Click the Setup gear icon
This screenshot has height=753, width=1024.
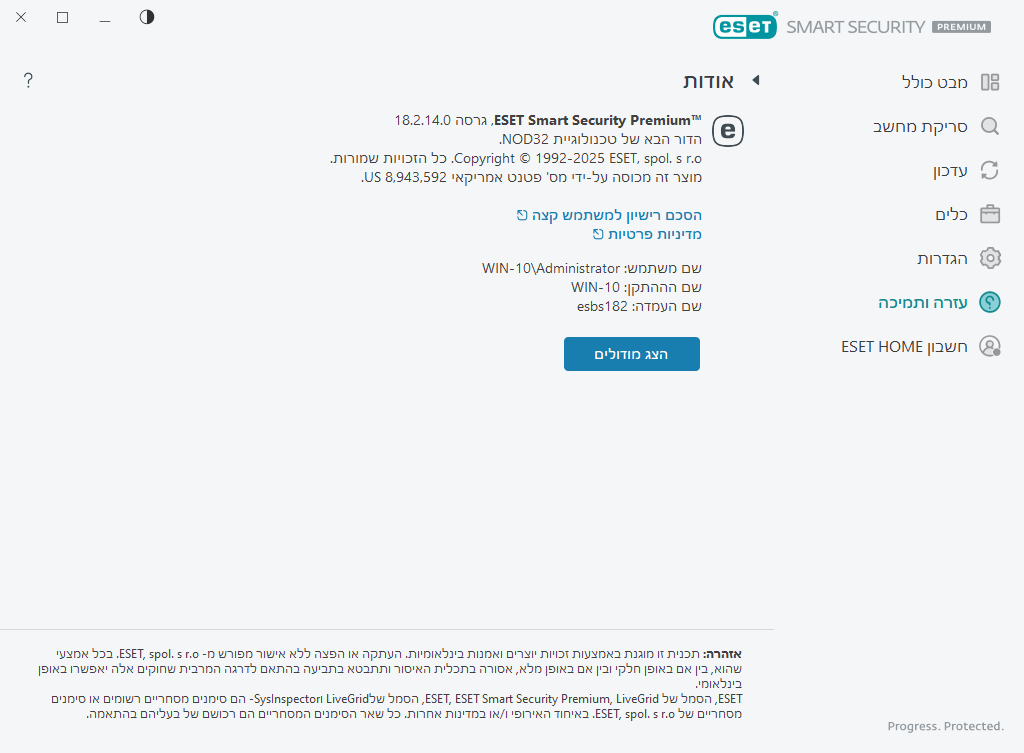(990, 258)
